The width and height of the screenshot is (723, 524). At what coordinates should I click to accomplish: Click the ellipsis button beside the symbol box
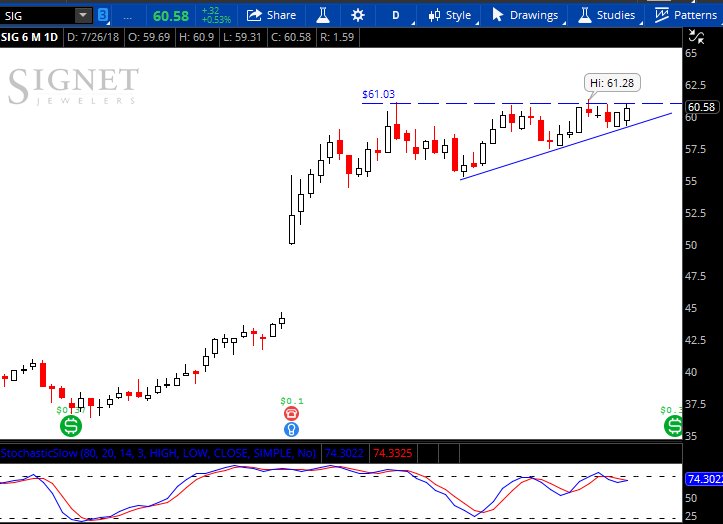(127, 16)
